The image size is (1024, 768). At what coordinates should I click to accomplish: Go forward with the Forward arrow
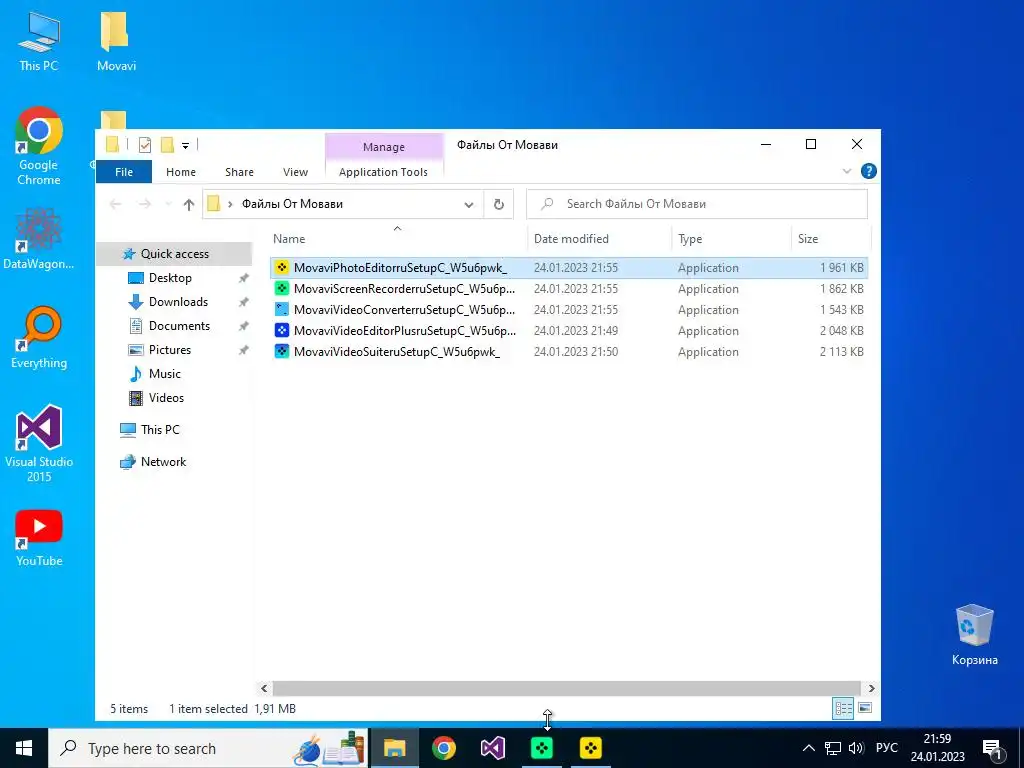tap(144, 204)
